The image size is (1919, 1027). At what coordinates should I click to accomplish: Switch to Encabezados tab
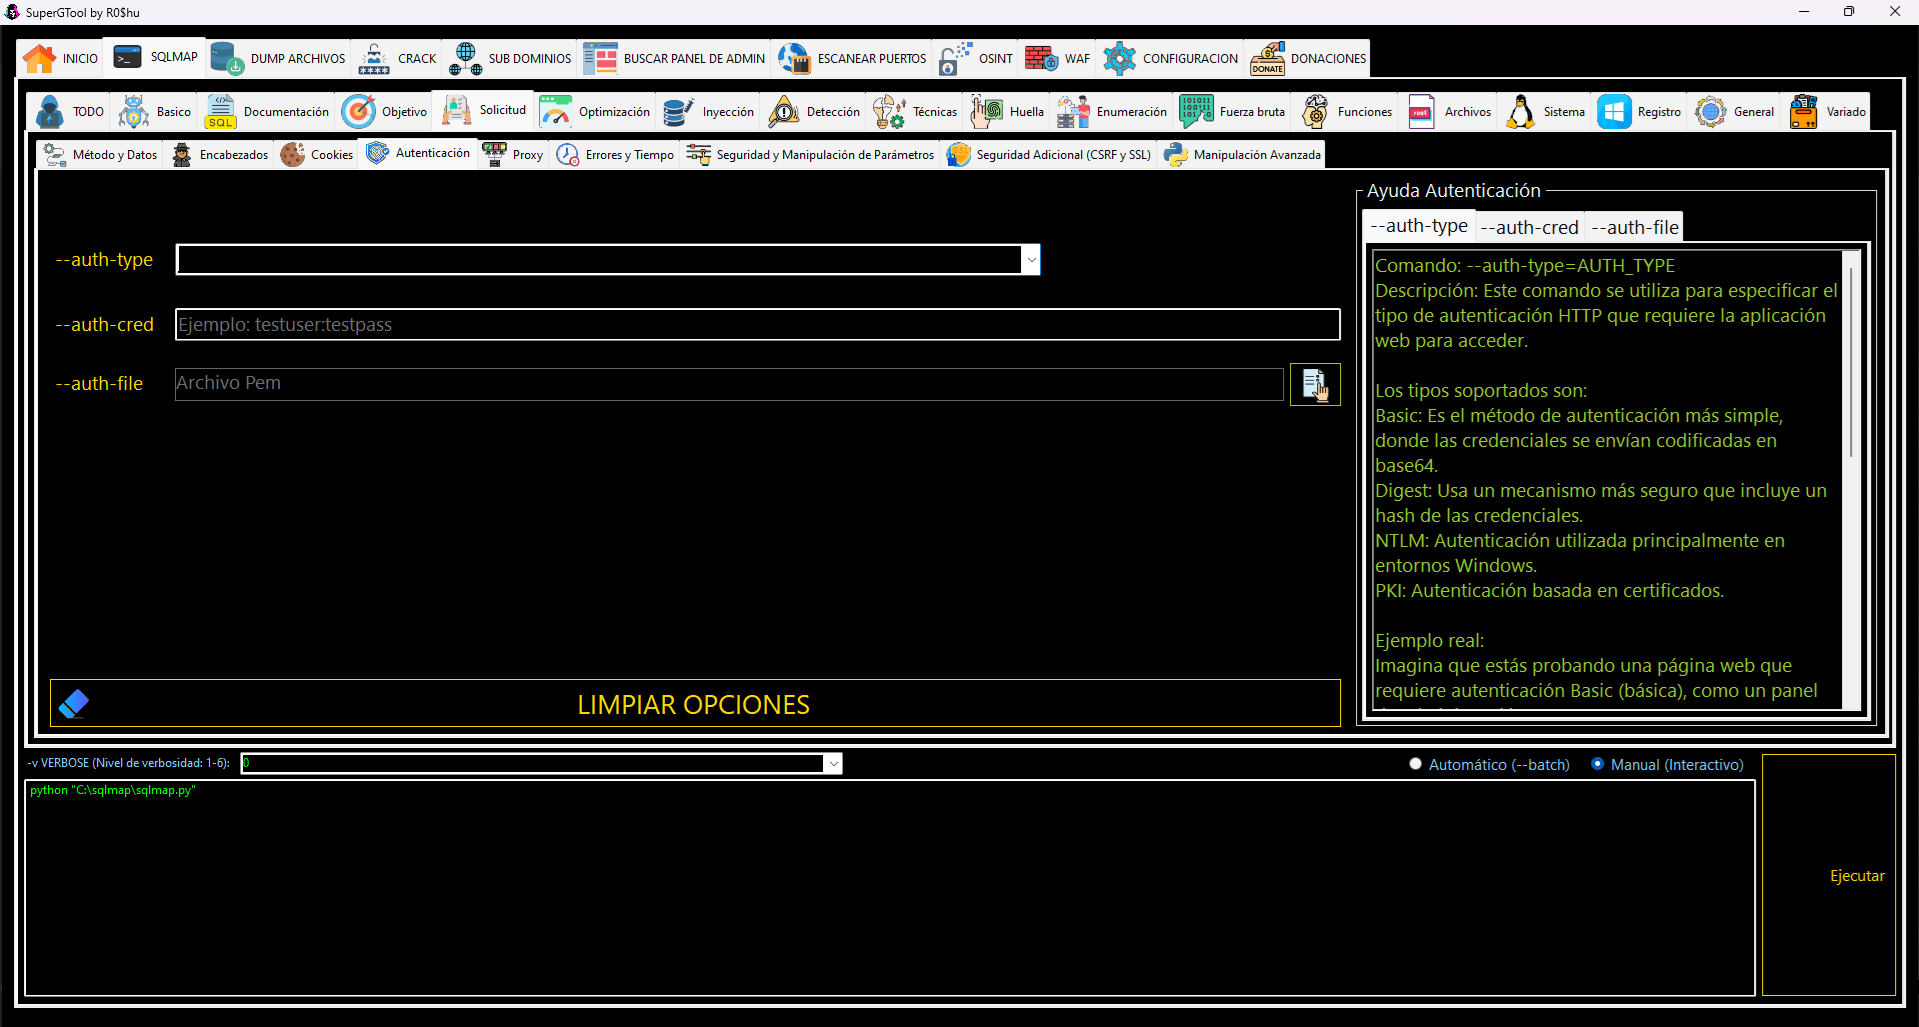click(x=221, y=155)
